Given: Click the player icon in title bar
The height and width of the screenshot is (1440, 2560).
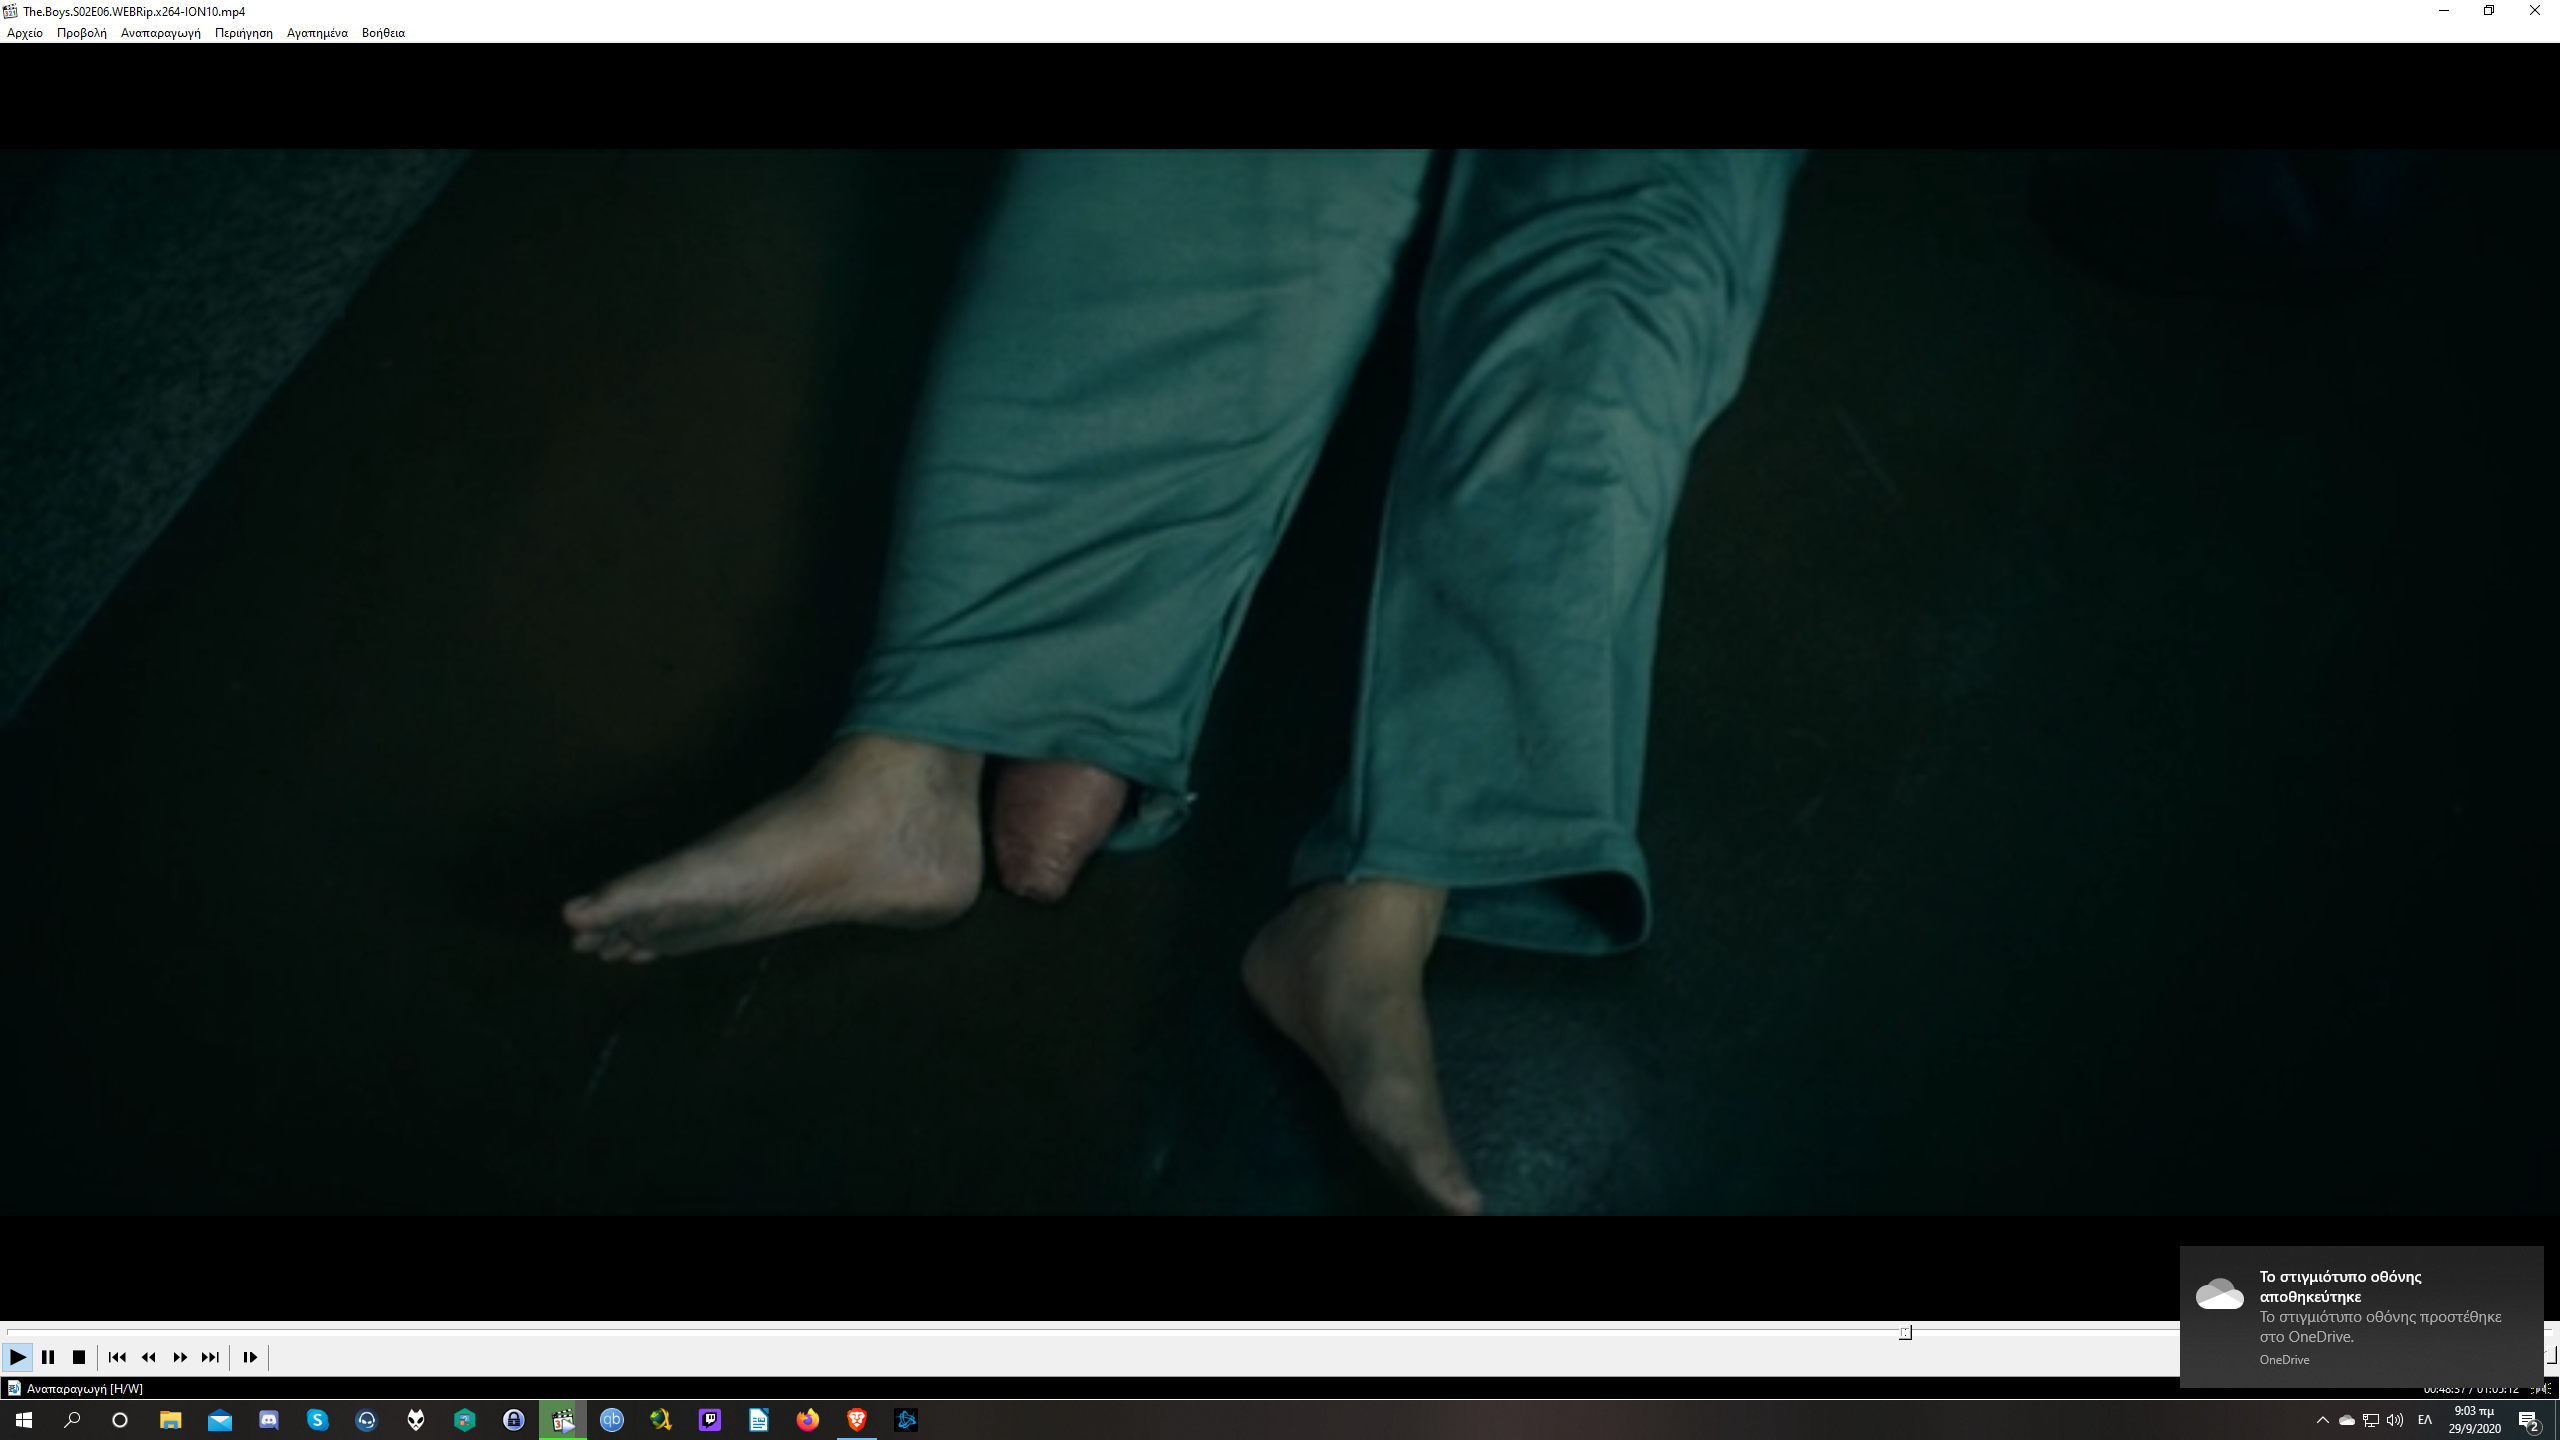Looking at the screenshot, I should point(11,11).
